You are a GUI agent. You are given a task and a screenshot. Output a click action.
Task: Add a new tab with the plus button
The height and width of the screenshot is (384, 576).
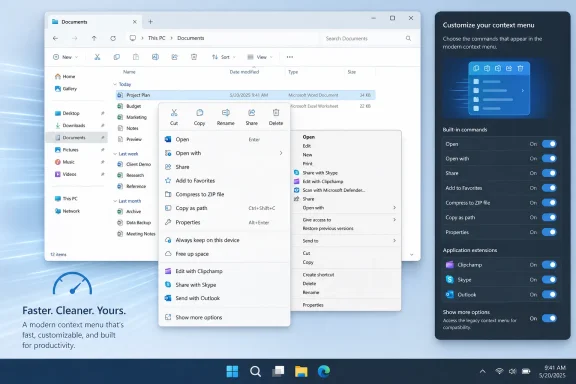[x=150, y=22]
